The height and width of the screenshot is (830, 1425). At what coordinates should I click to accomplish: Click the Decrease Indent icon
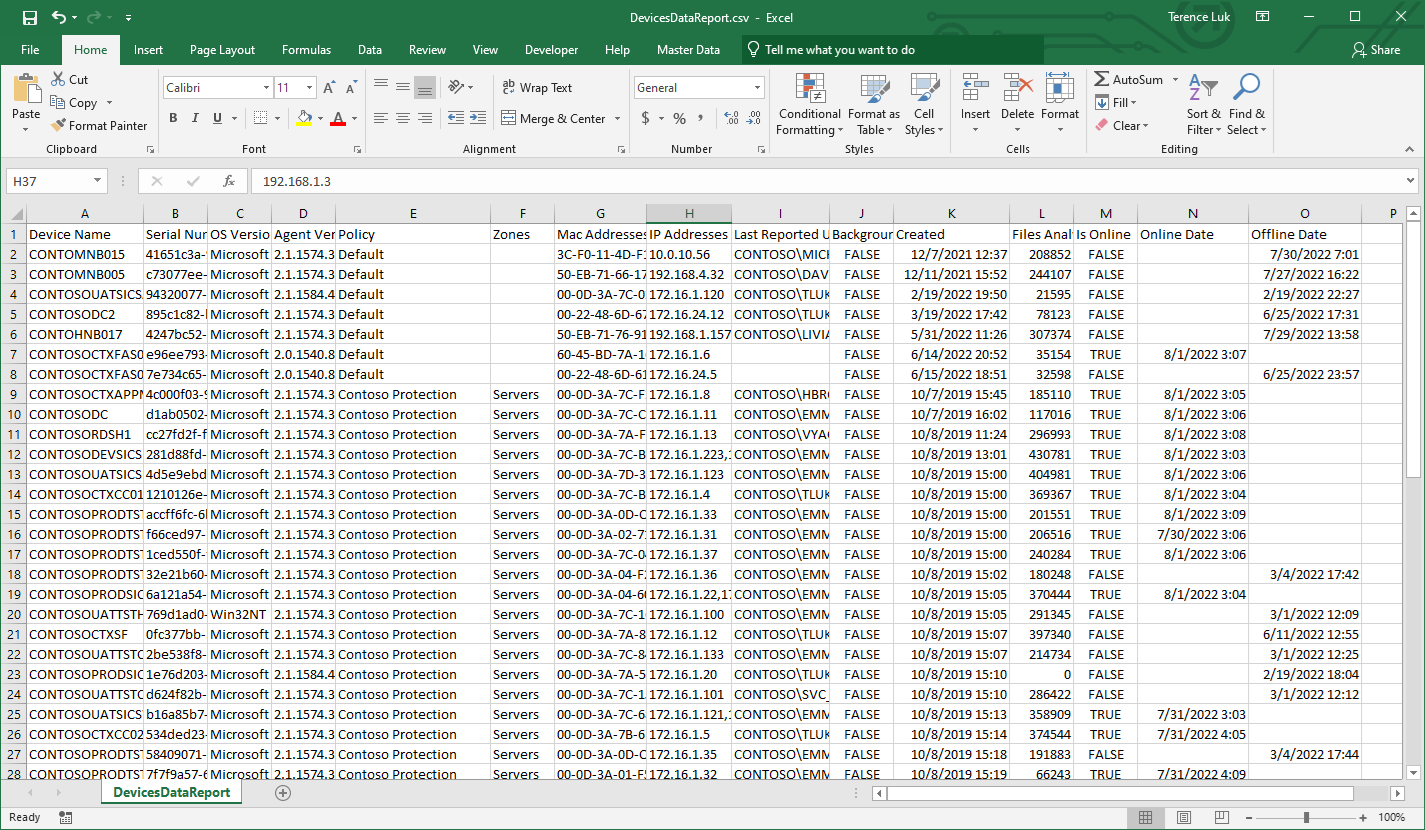point(456,118)
